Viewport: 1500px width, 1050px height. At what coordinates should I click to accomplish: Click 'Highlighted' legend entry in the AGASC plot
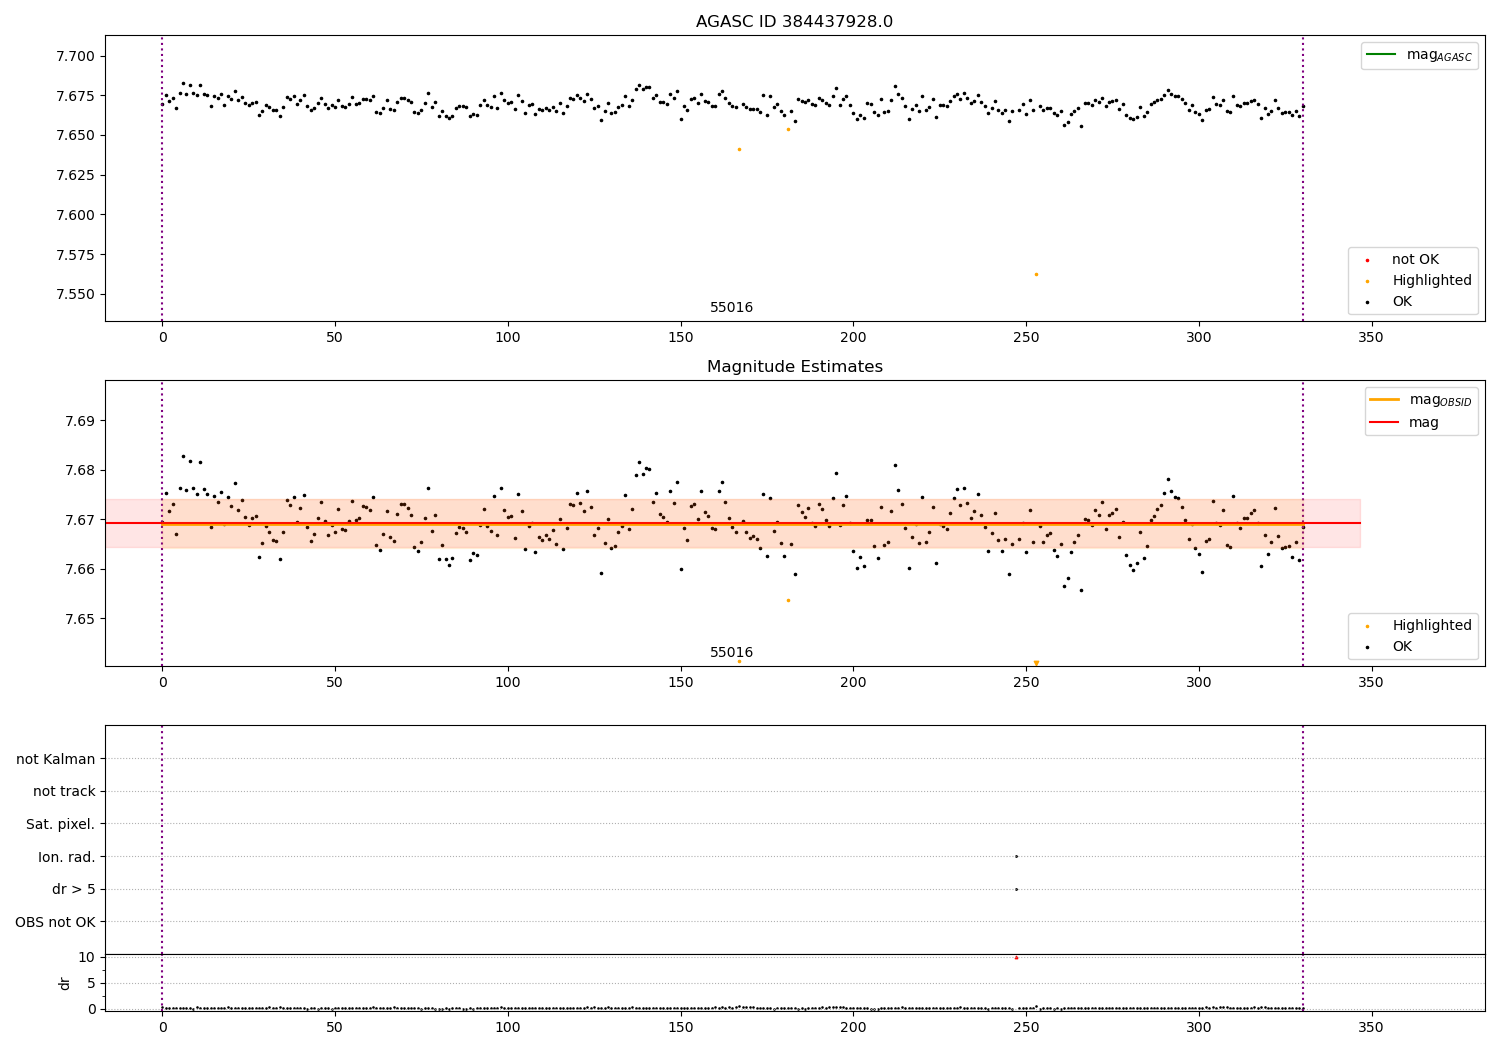pyautogui.click(x=1418, y=281)
